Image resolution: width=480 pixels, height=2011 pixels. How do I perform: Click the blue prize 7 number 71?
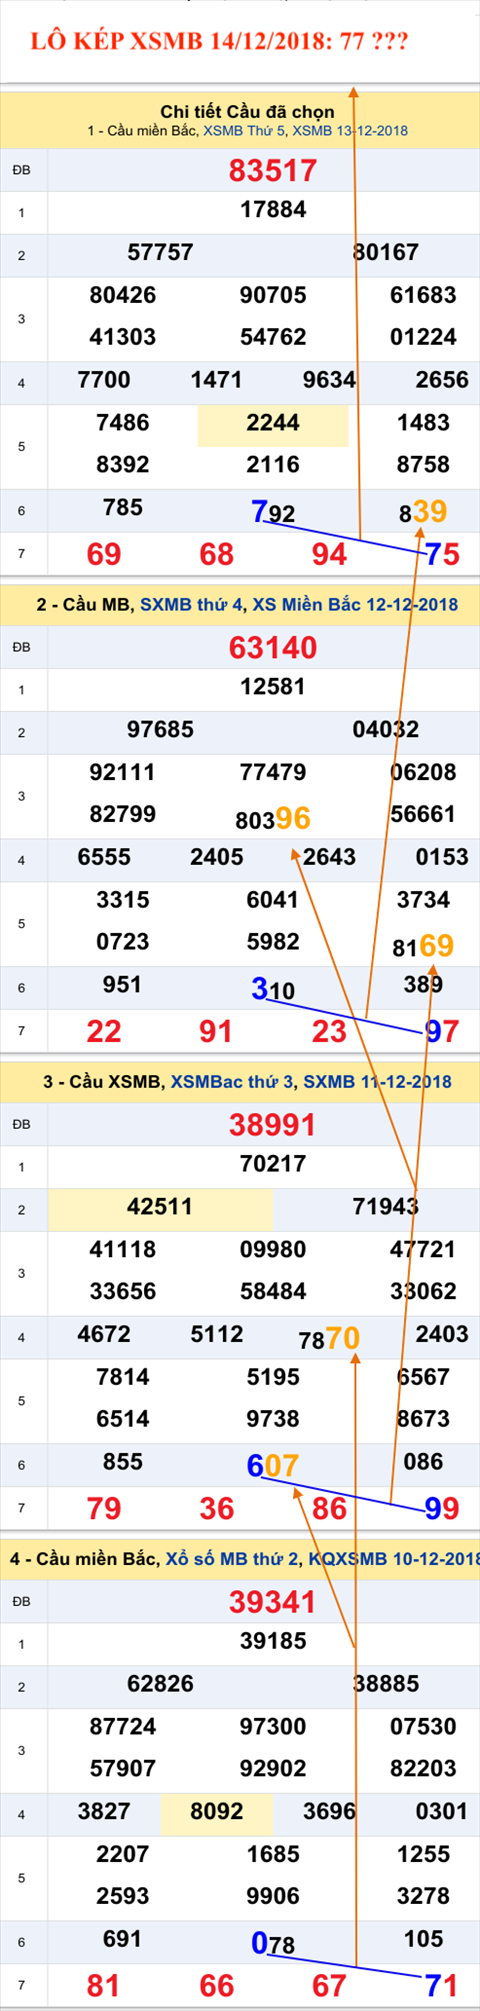442,1985
